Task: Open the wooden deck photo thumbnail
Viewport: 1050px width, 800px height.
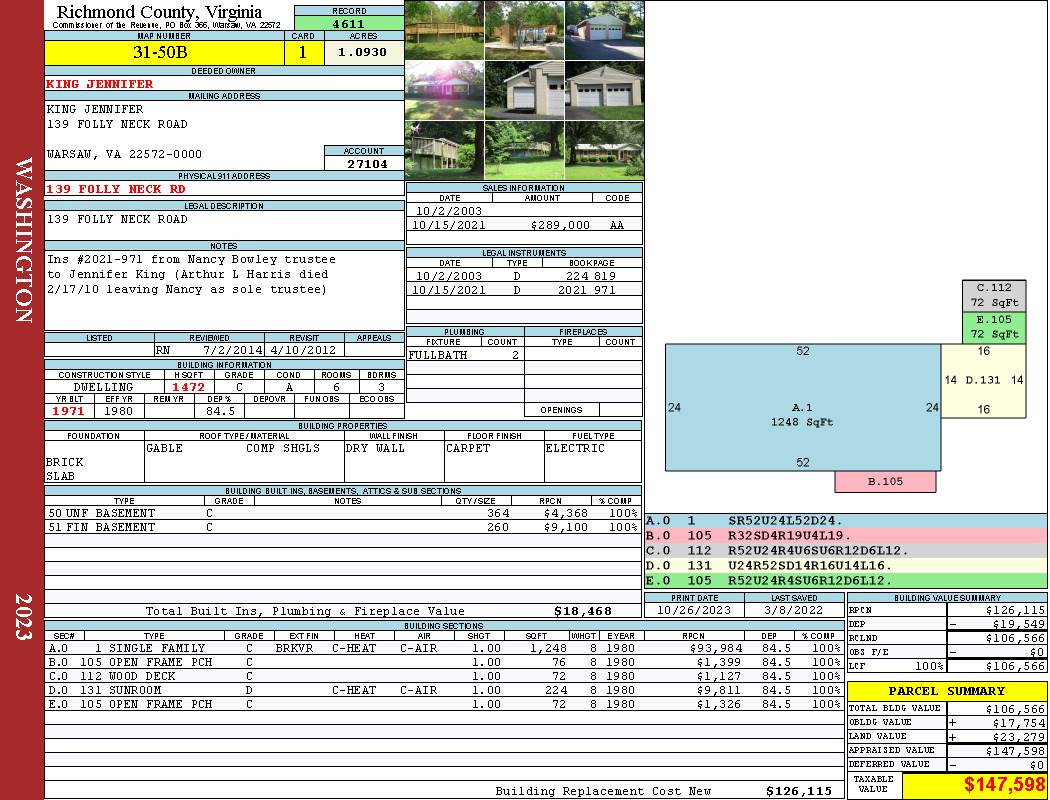Action: [444, 30]
